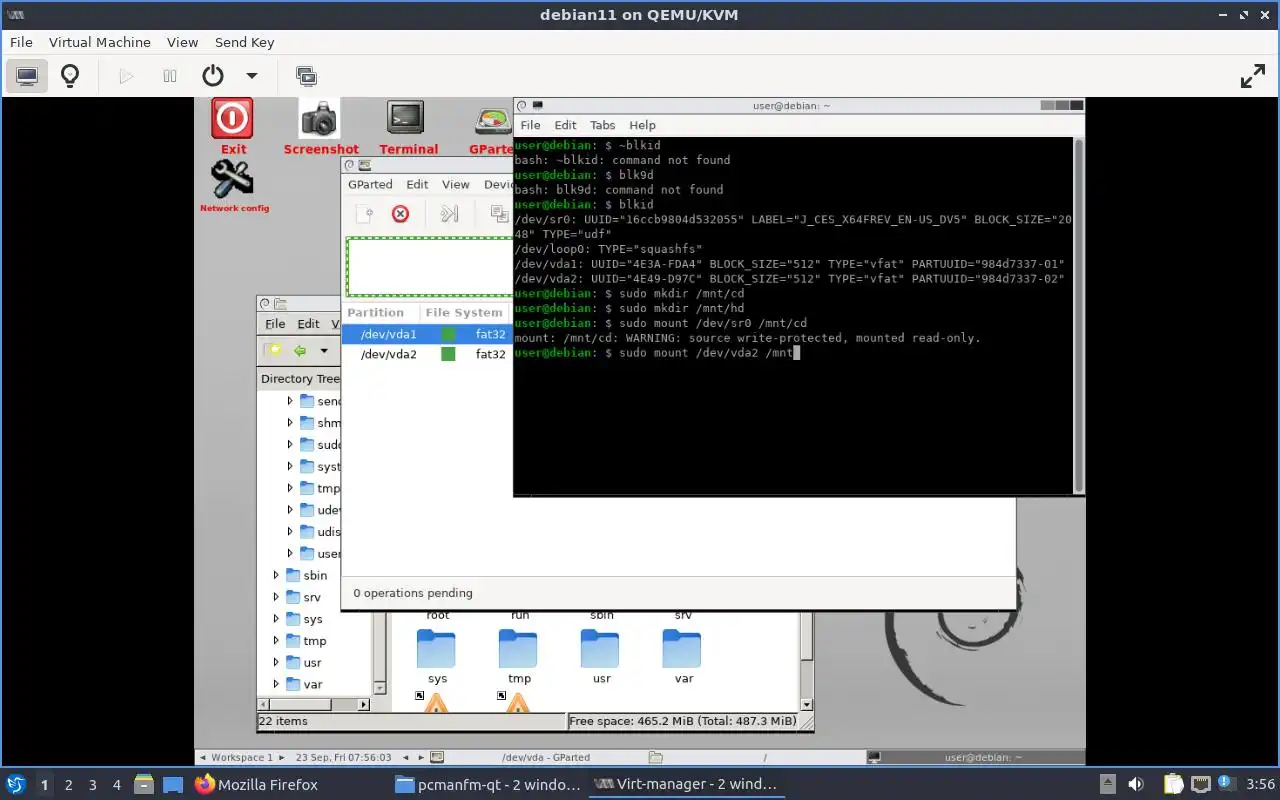The image size is (1280, 800).
Task: Click the delete partition icon in GParted
Action: (x=400, y=213)
